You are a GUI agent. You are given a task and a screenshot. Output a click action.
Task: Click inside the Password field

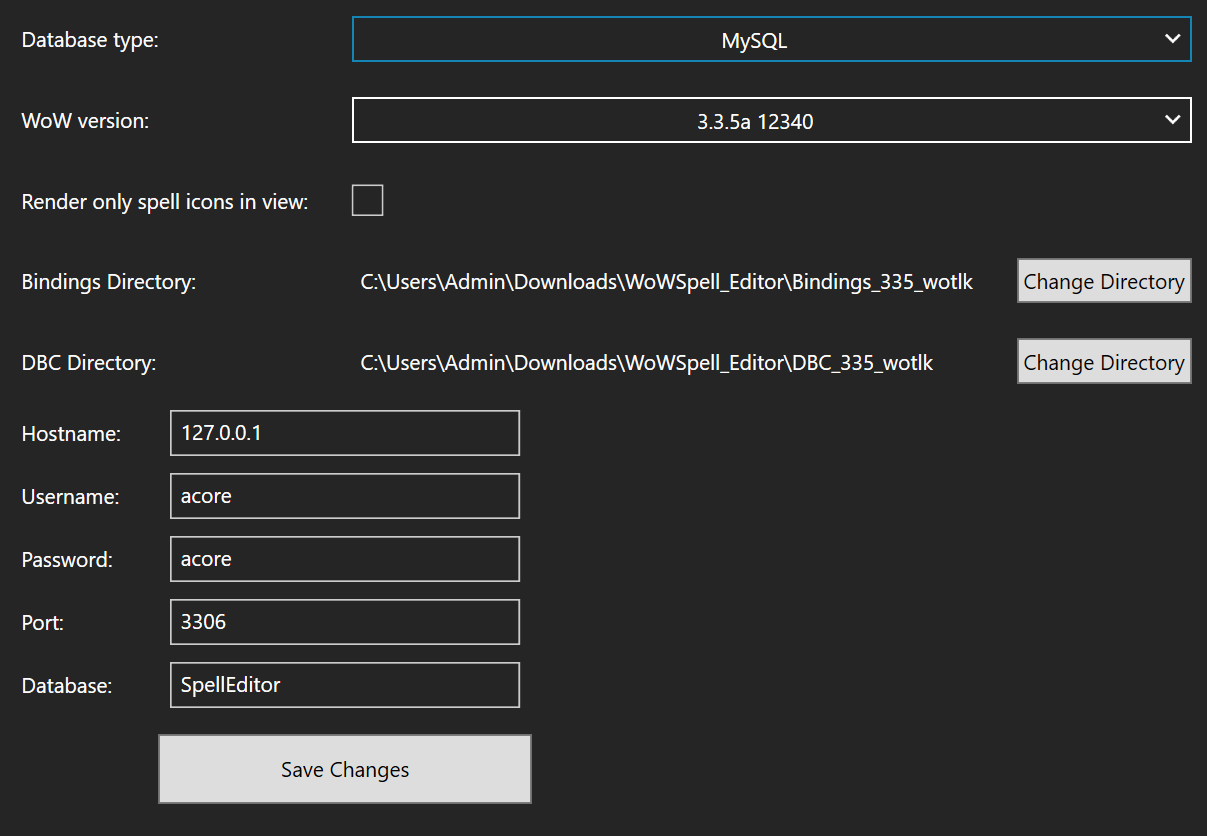344,558
